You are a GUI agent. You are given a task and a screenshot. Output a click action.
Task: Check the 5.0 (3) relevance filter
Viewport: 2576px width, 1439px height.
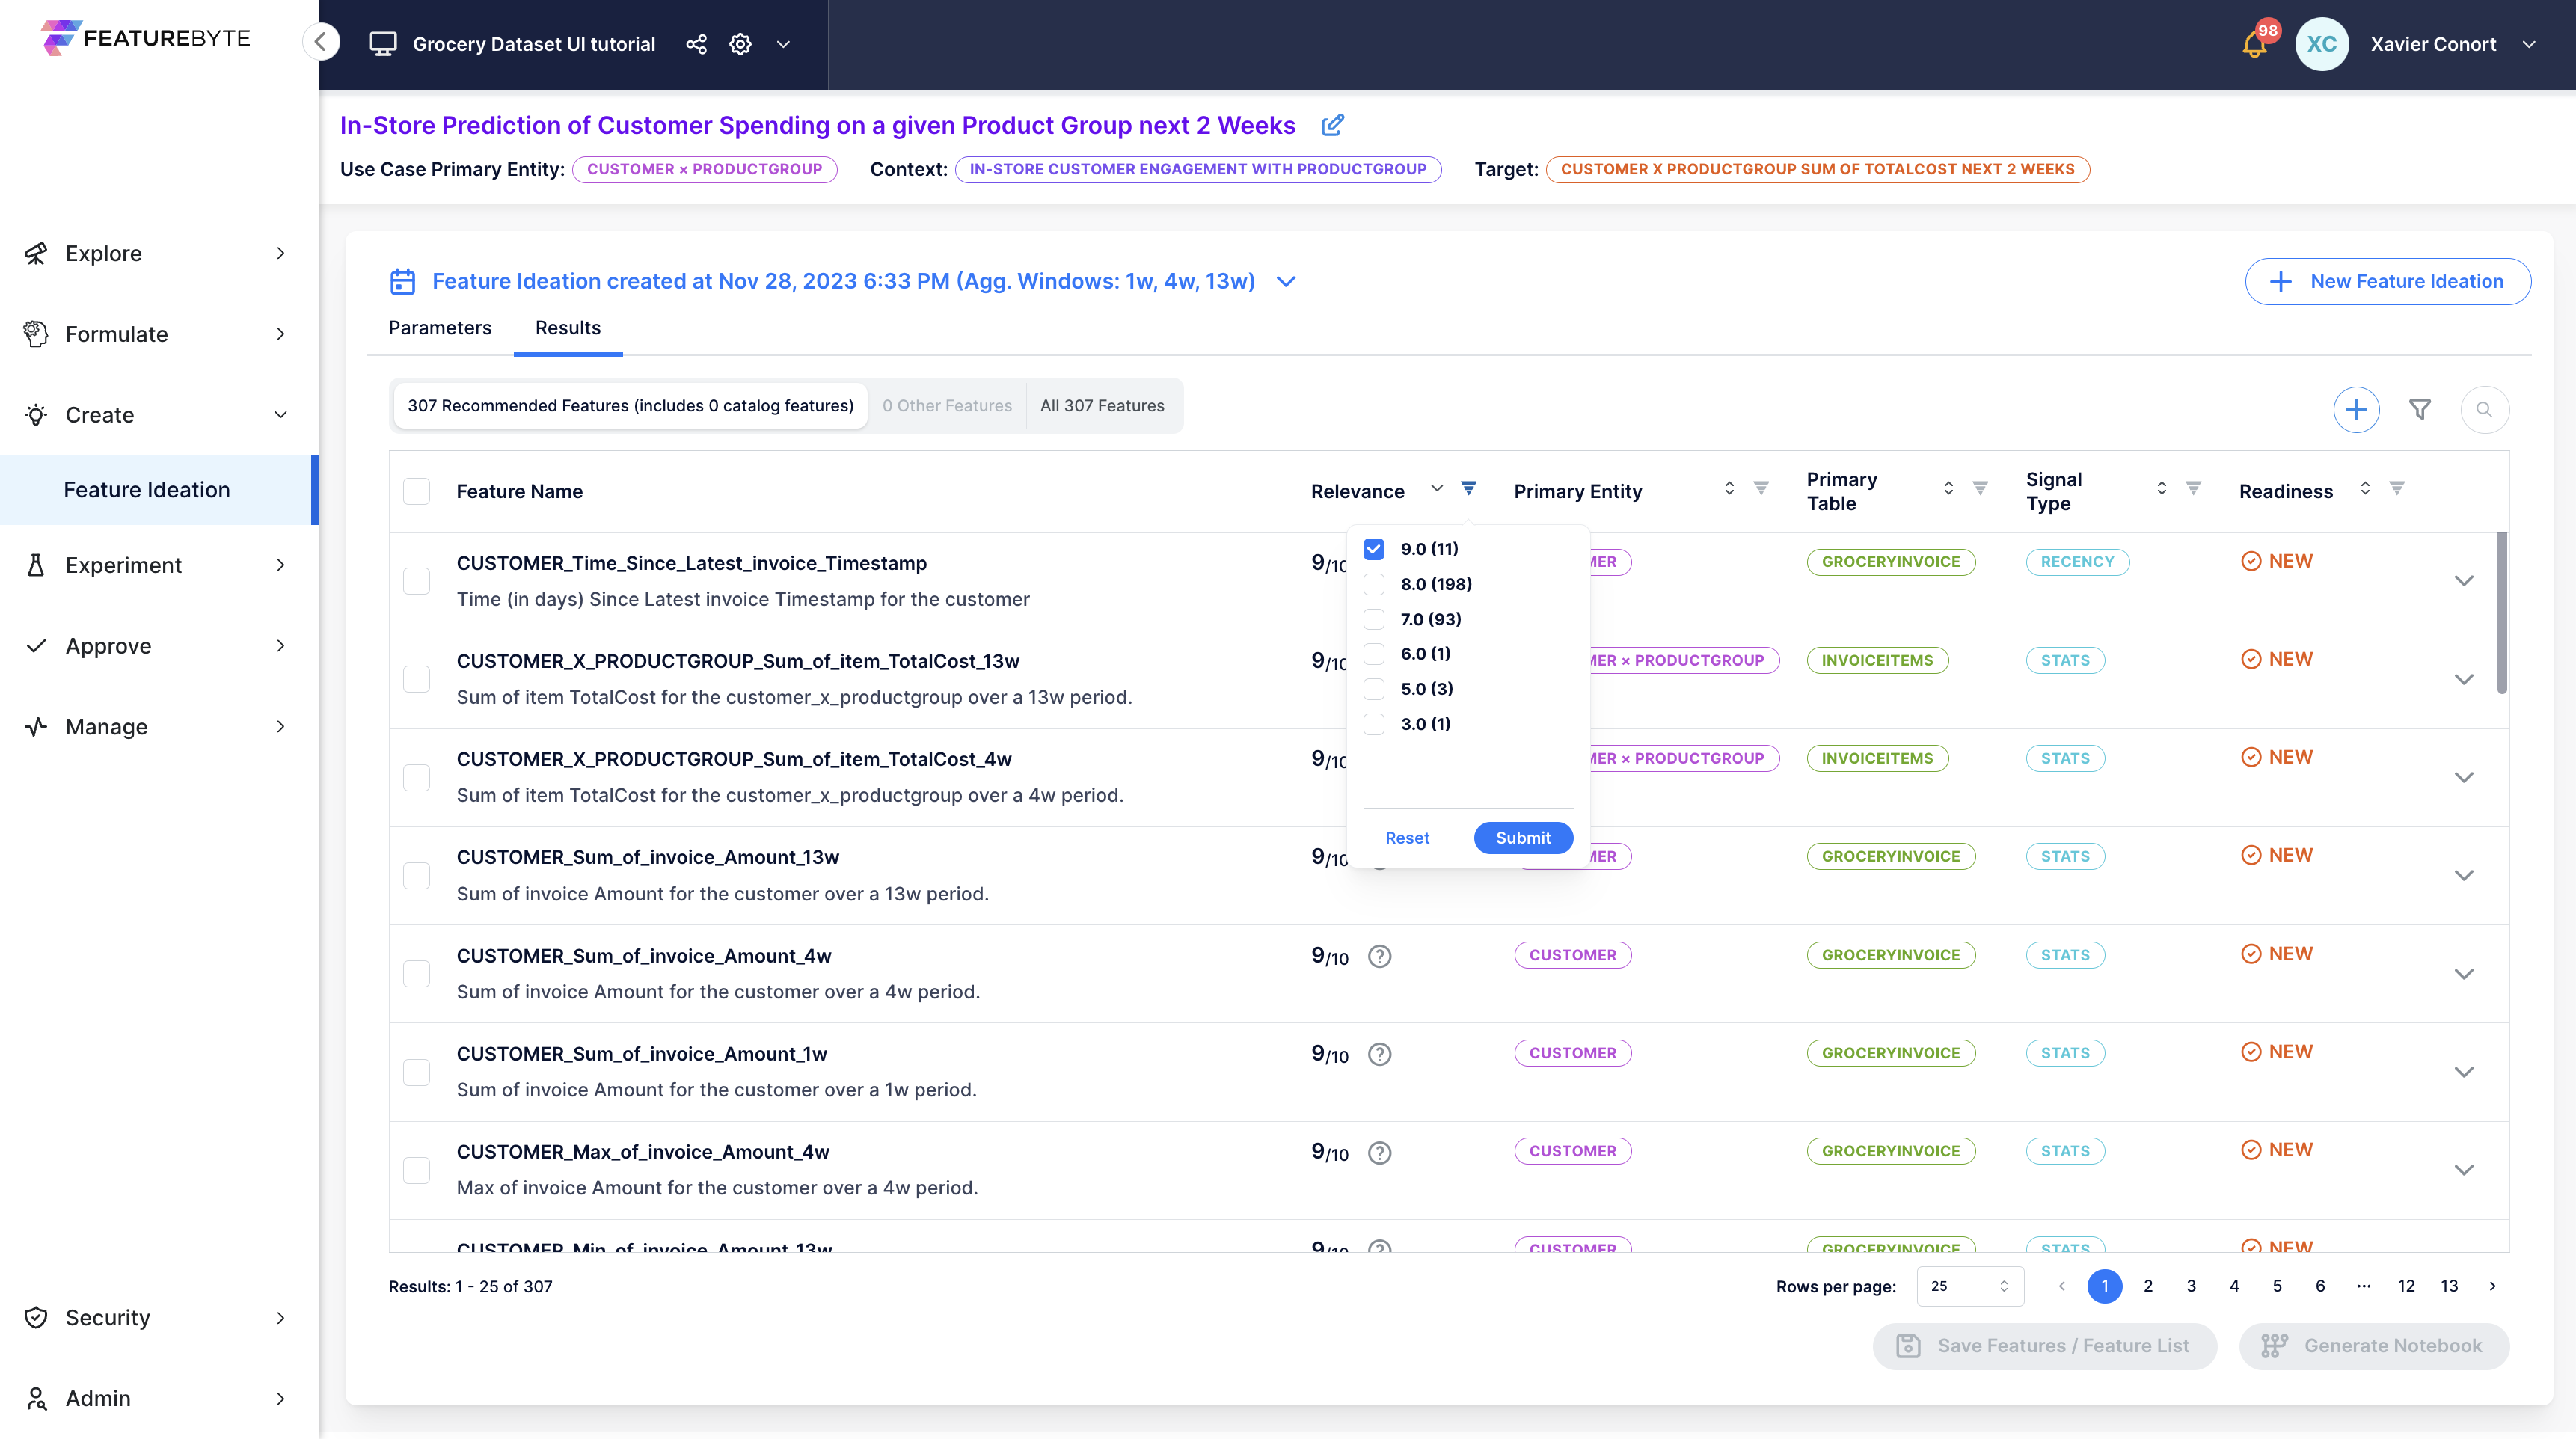coord(1374,689)
